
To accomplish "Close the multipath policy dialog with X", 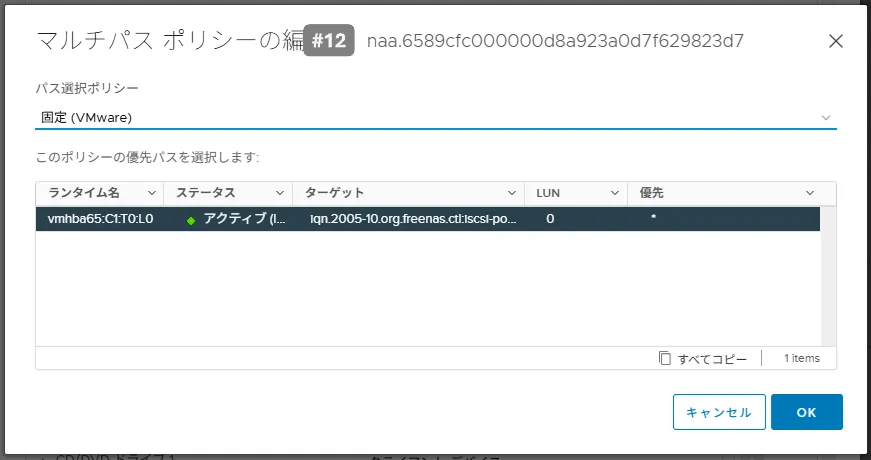I will click(836, 41).
